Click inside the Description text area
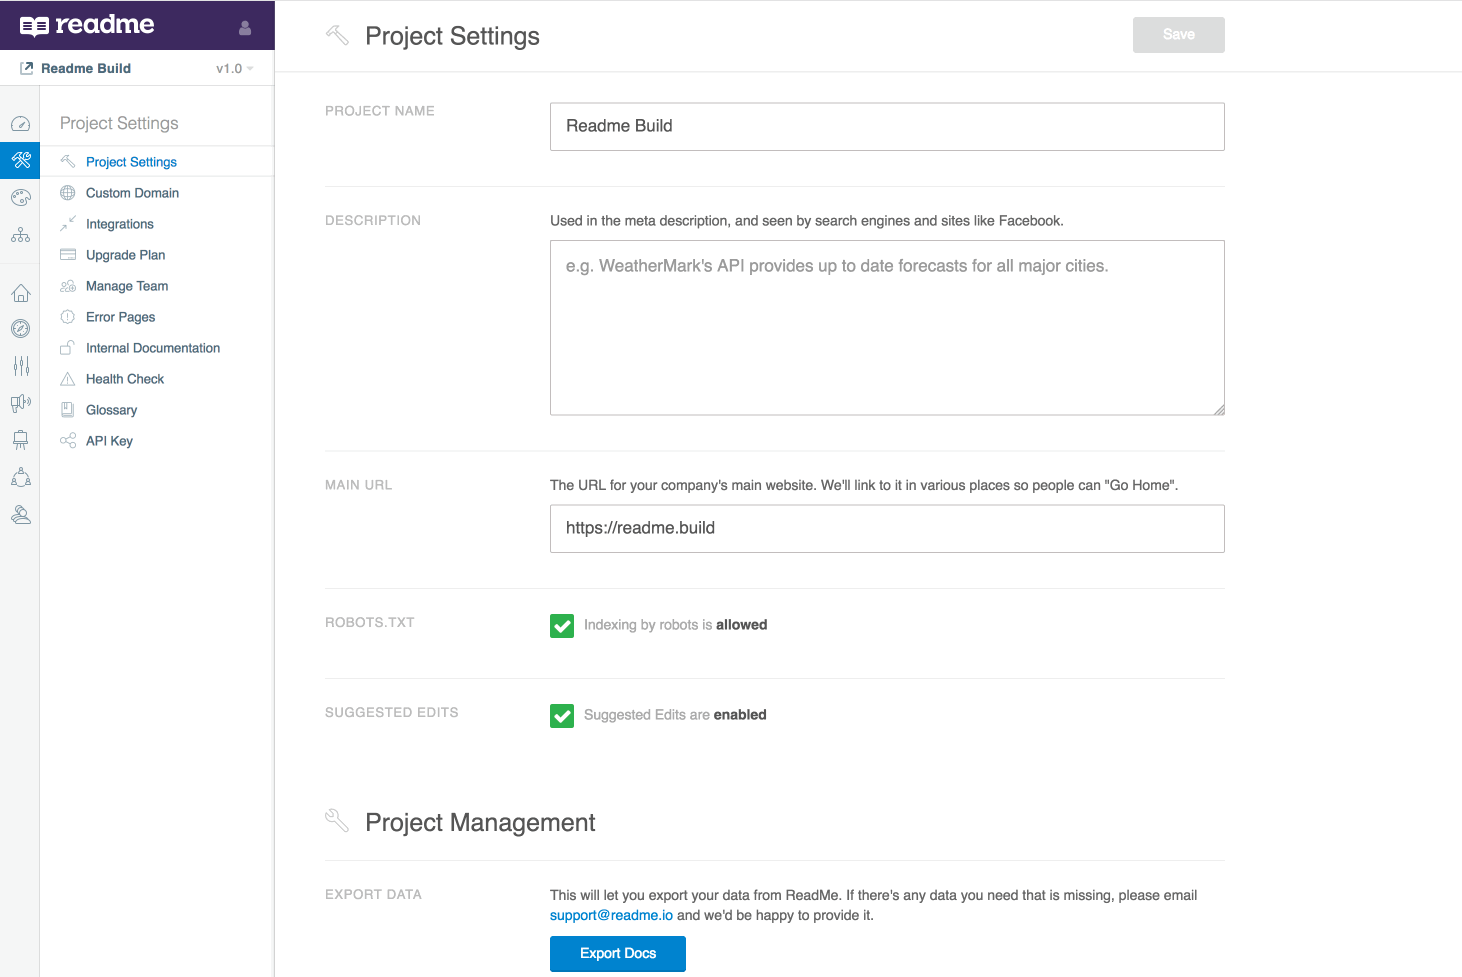 tap(887, 327)
